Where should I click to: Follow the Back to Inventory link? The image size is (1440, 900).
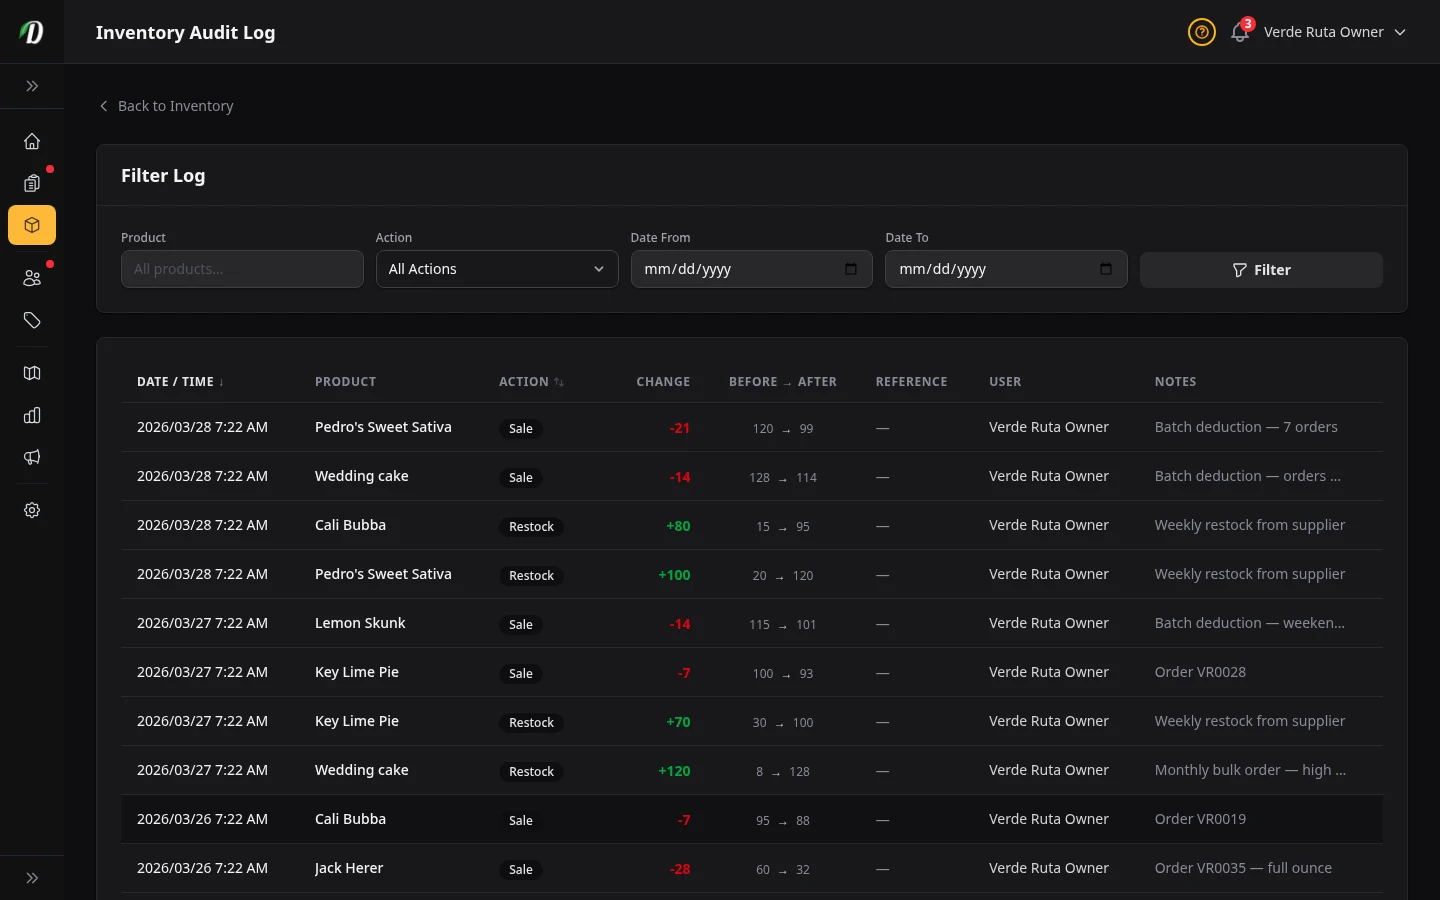tap(165, 105)
